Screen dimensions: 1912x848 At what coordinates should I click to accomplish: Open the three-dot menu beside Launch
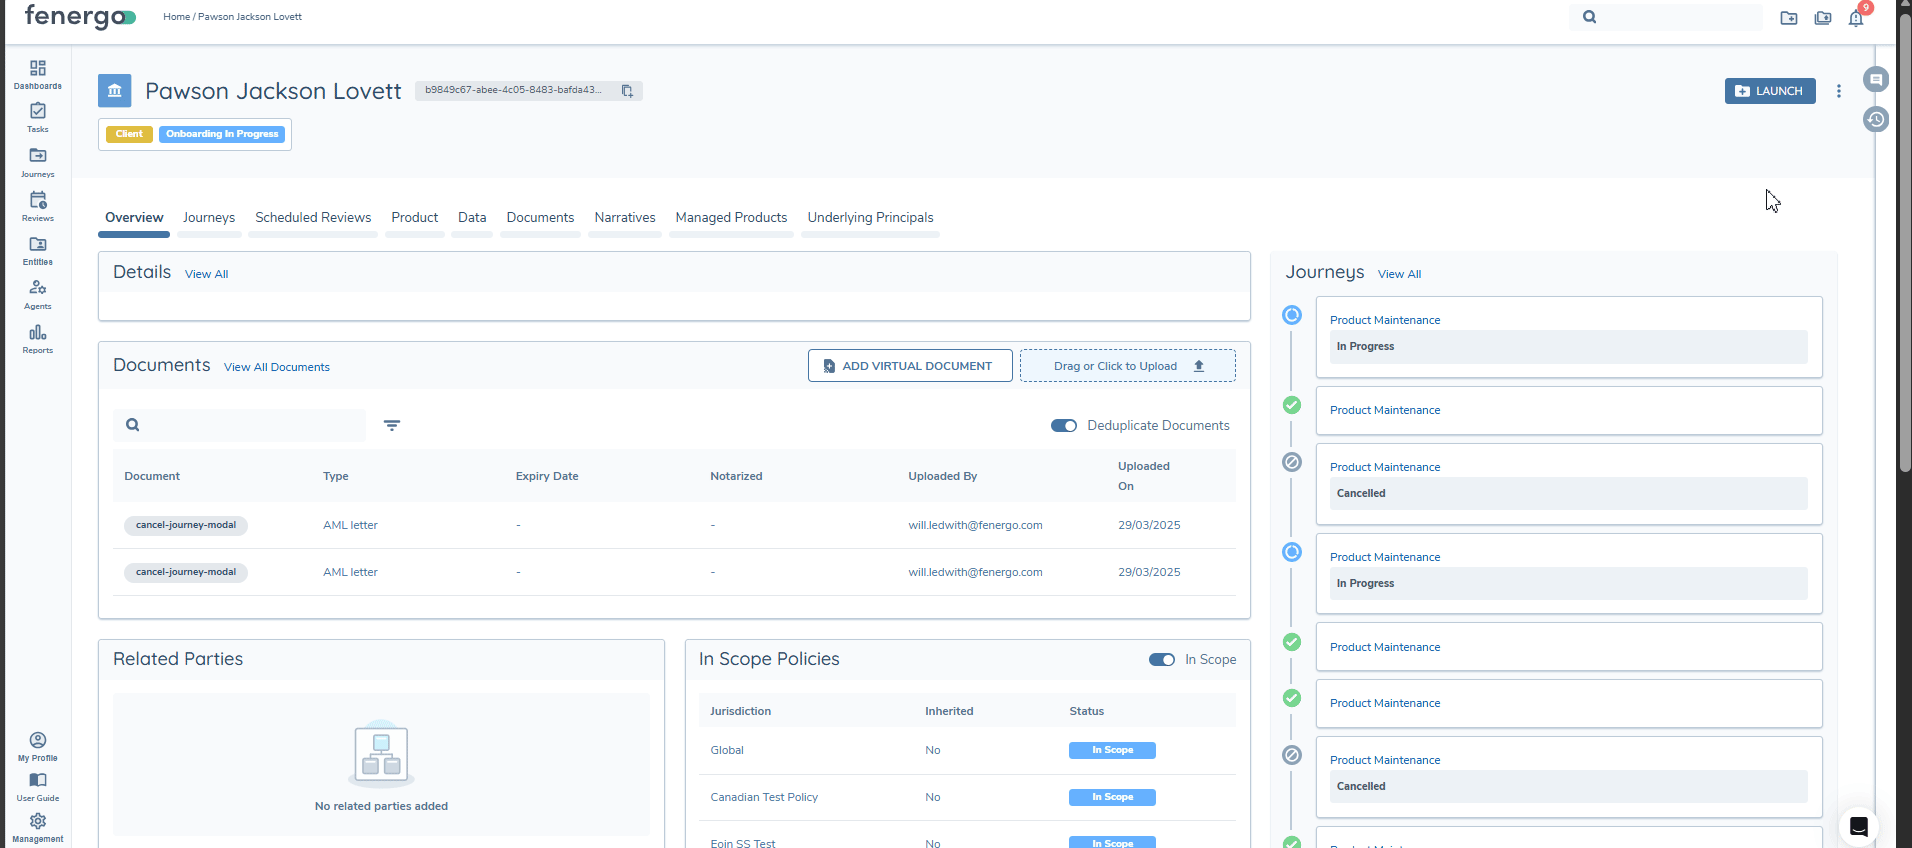[1838, 91]
